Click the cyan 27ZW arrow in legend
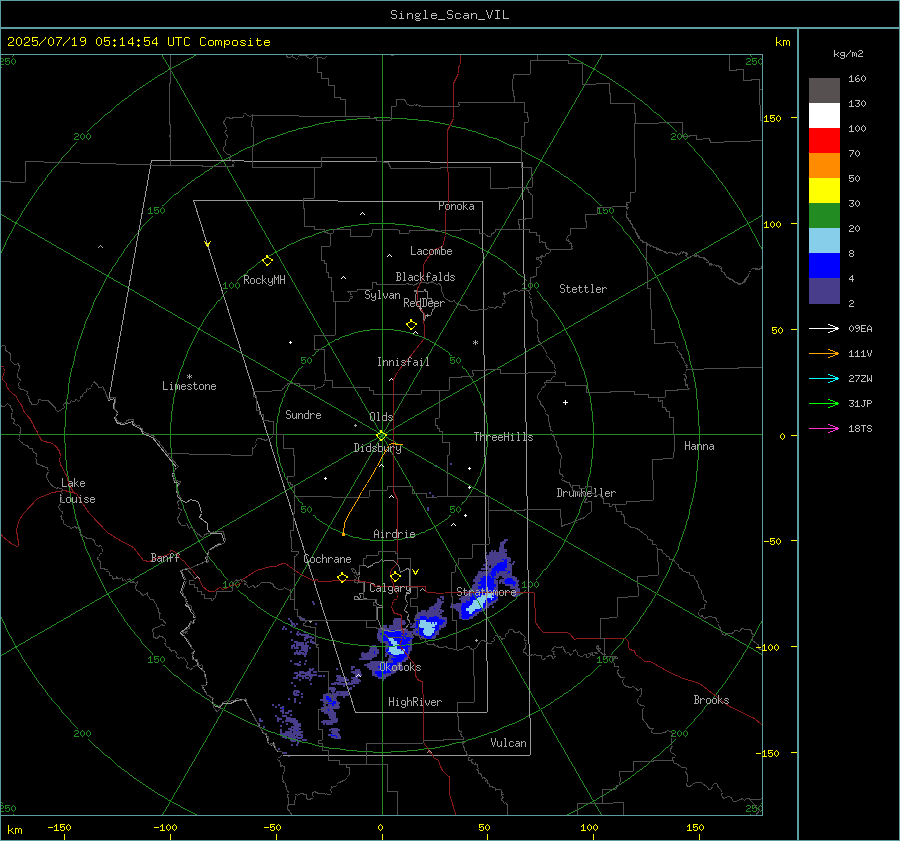900x841 pixels. tap(824, 378)
